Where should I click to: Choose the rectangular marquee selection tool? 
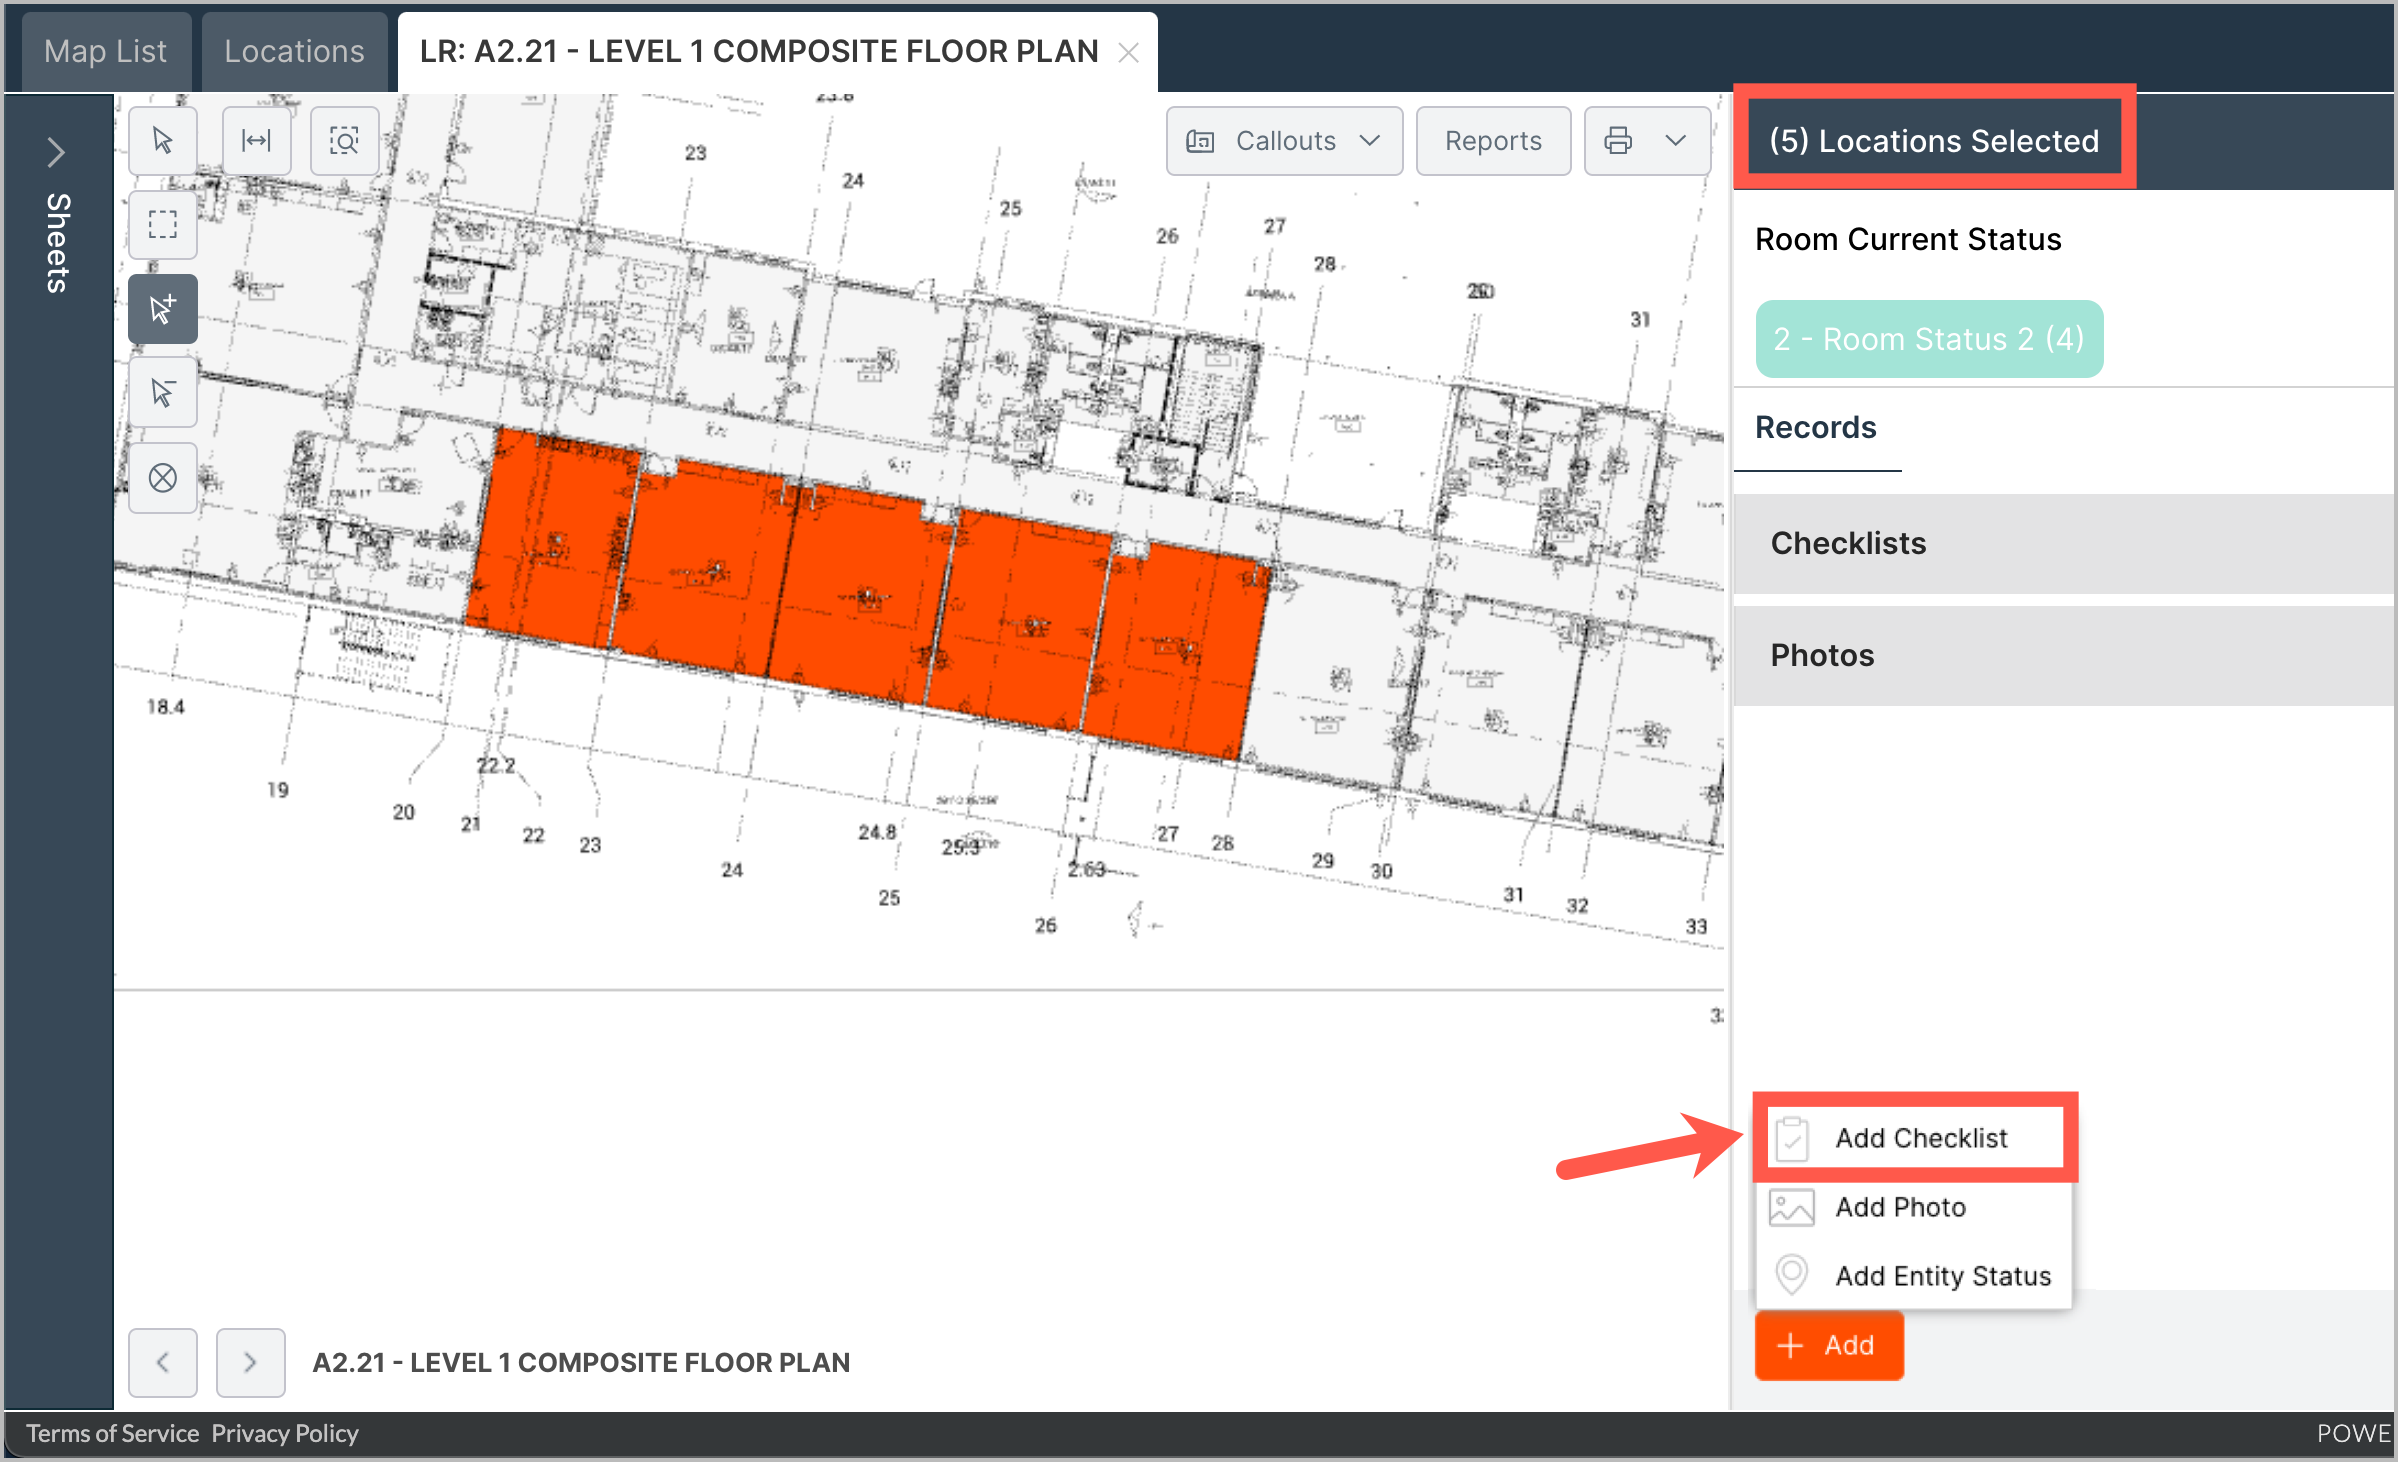click(163, 224)
